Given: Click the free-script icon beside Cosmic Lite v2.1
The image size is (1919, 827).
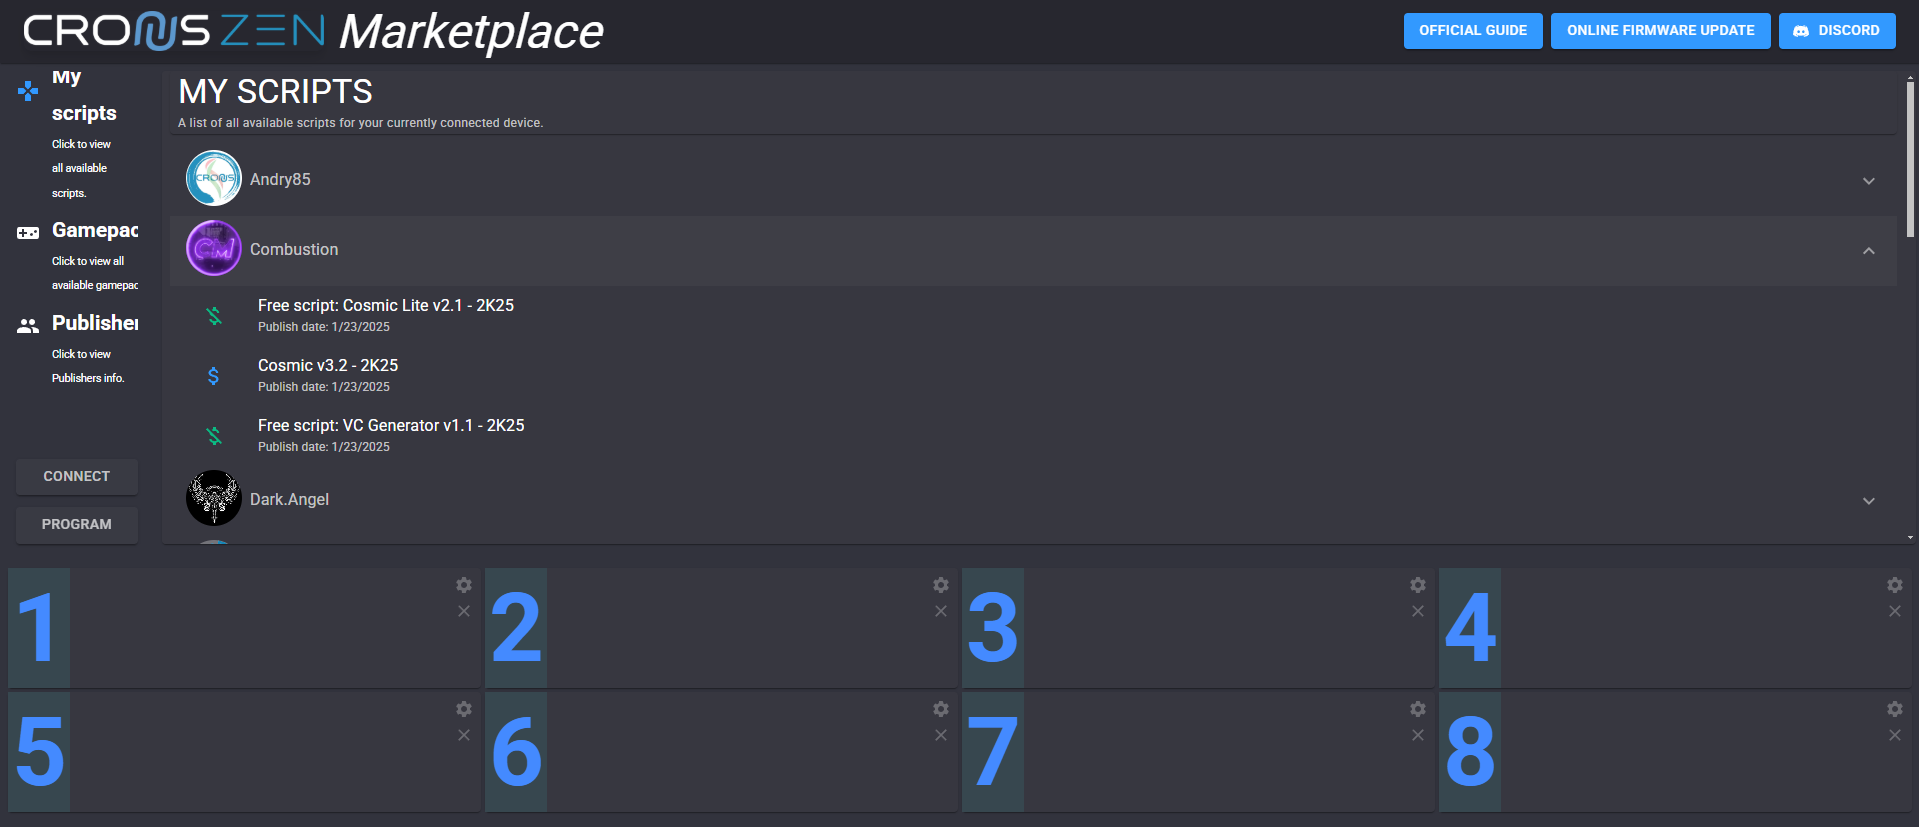Looking at the screenshot, I should (214, 316).
